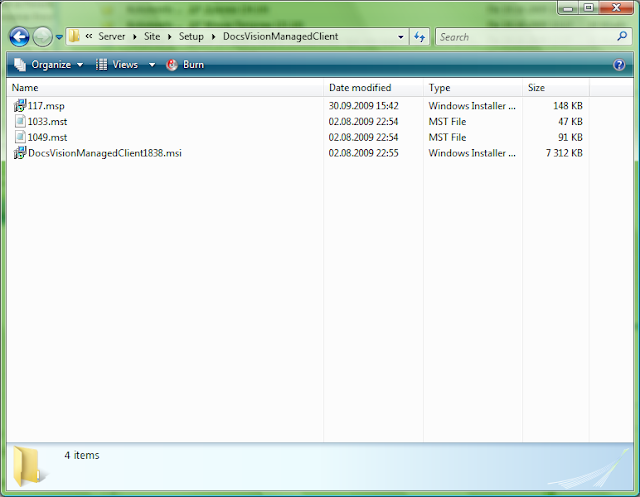Open recent pages dropdown beside Forward button
This screenshot has width=640, height=497.
click(x=59, y=37)
